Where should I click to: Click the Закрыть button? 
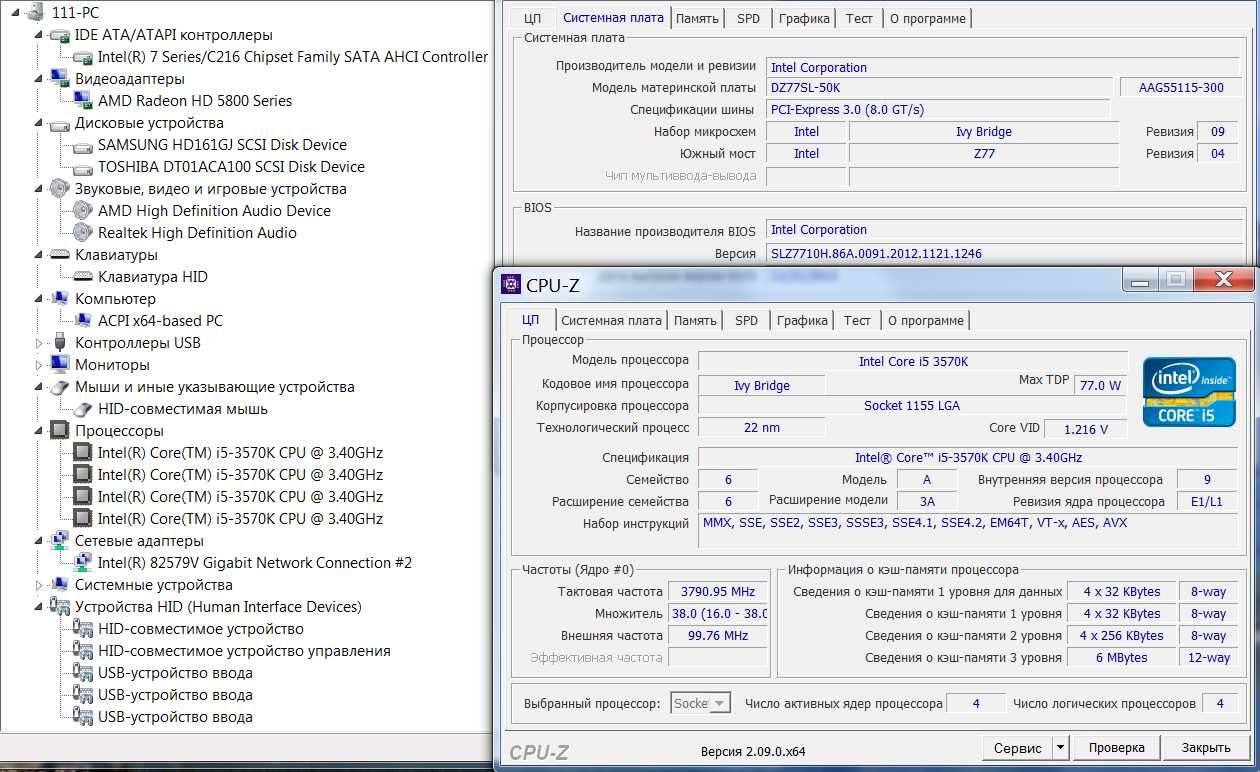[x=1206, y=747]
